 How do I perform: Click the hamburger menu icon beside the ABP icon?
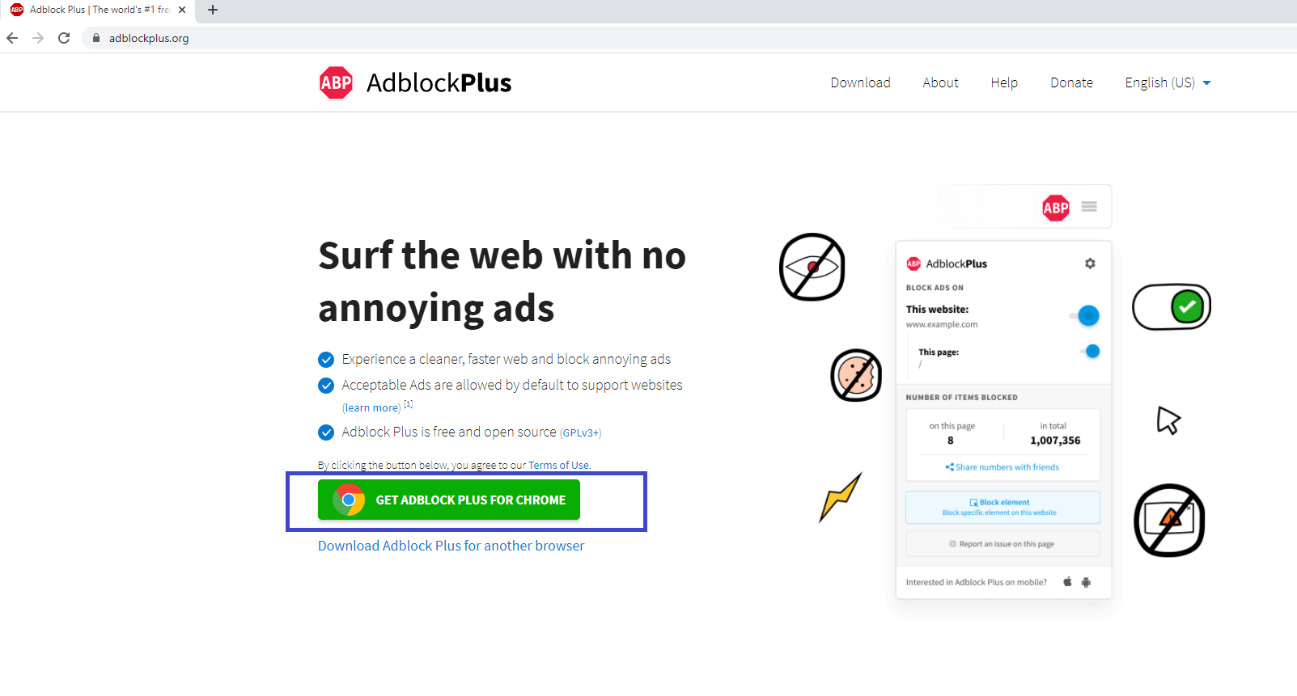tap(1089, 207)
